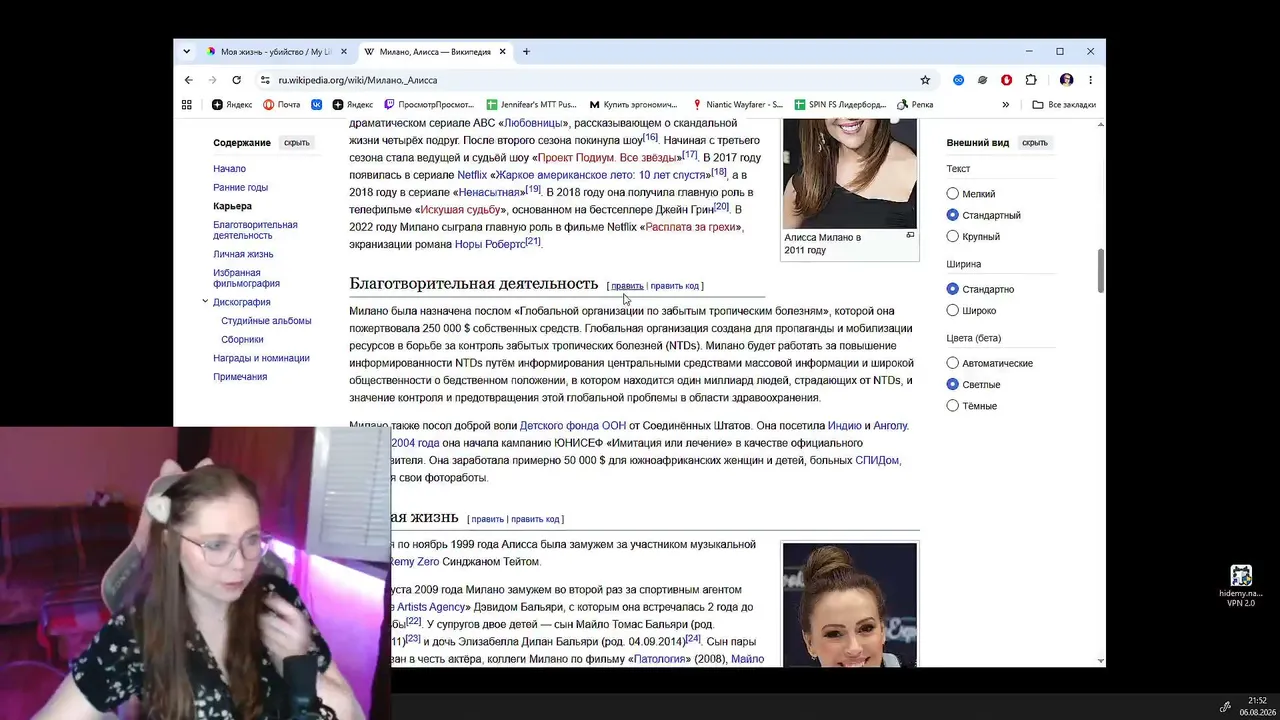1280x720 pixels.
Task: Open the Купить эргономич... bookmark
Action: 634,104
